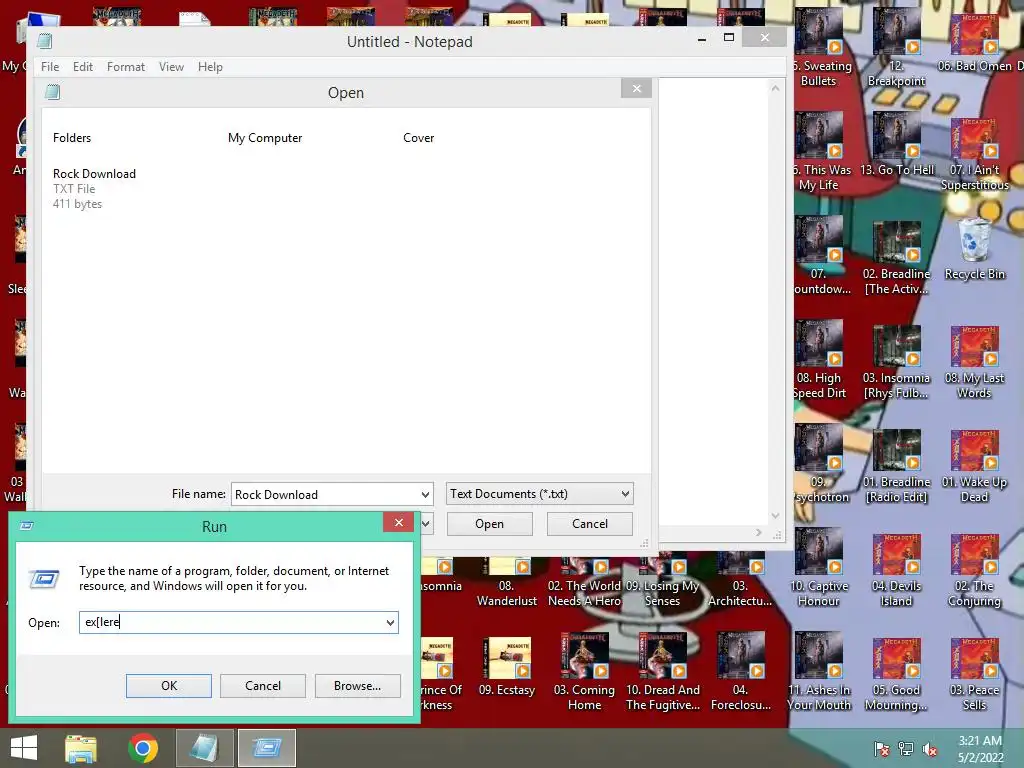This screenshot has width=1024, height=768.
Task: Select '05. Good Mourning...' desktop file
Action: point(897,674)
